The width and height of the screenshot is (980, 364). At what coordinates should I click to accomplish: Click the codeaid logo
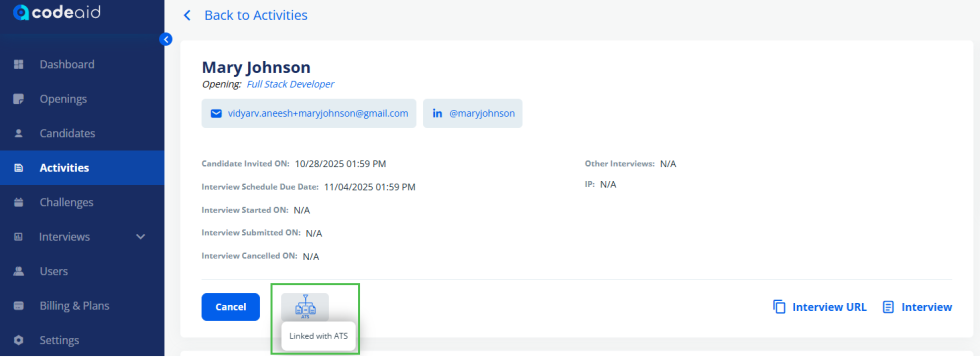tap(57, 12)
